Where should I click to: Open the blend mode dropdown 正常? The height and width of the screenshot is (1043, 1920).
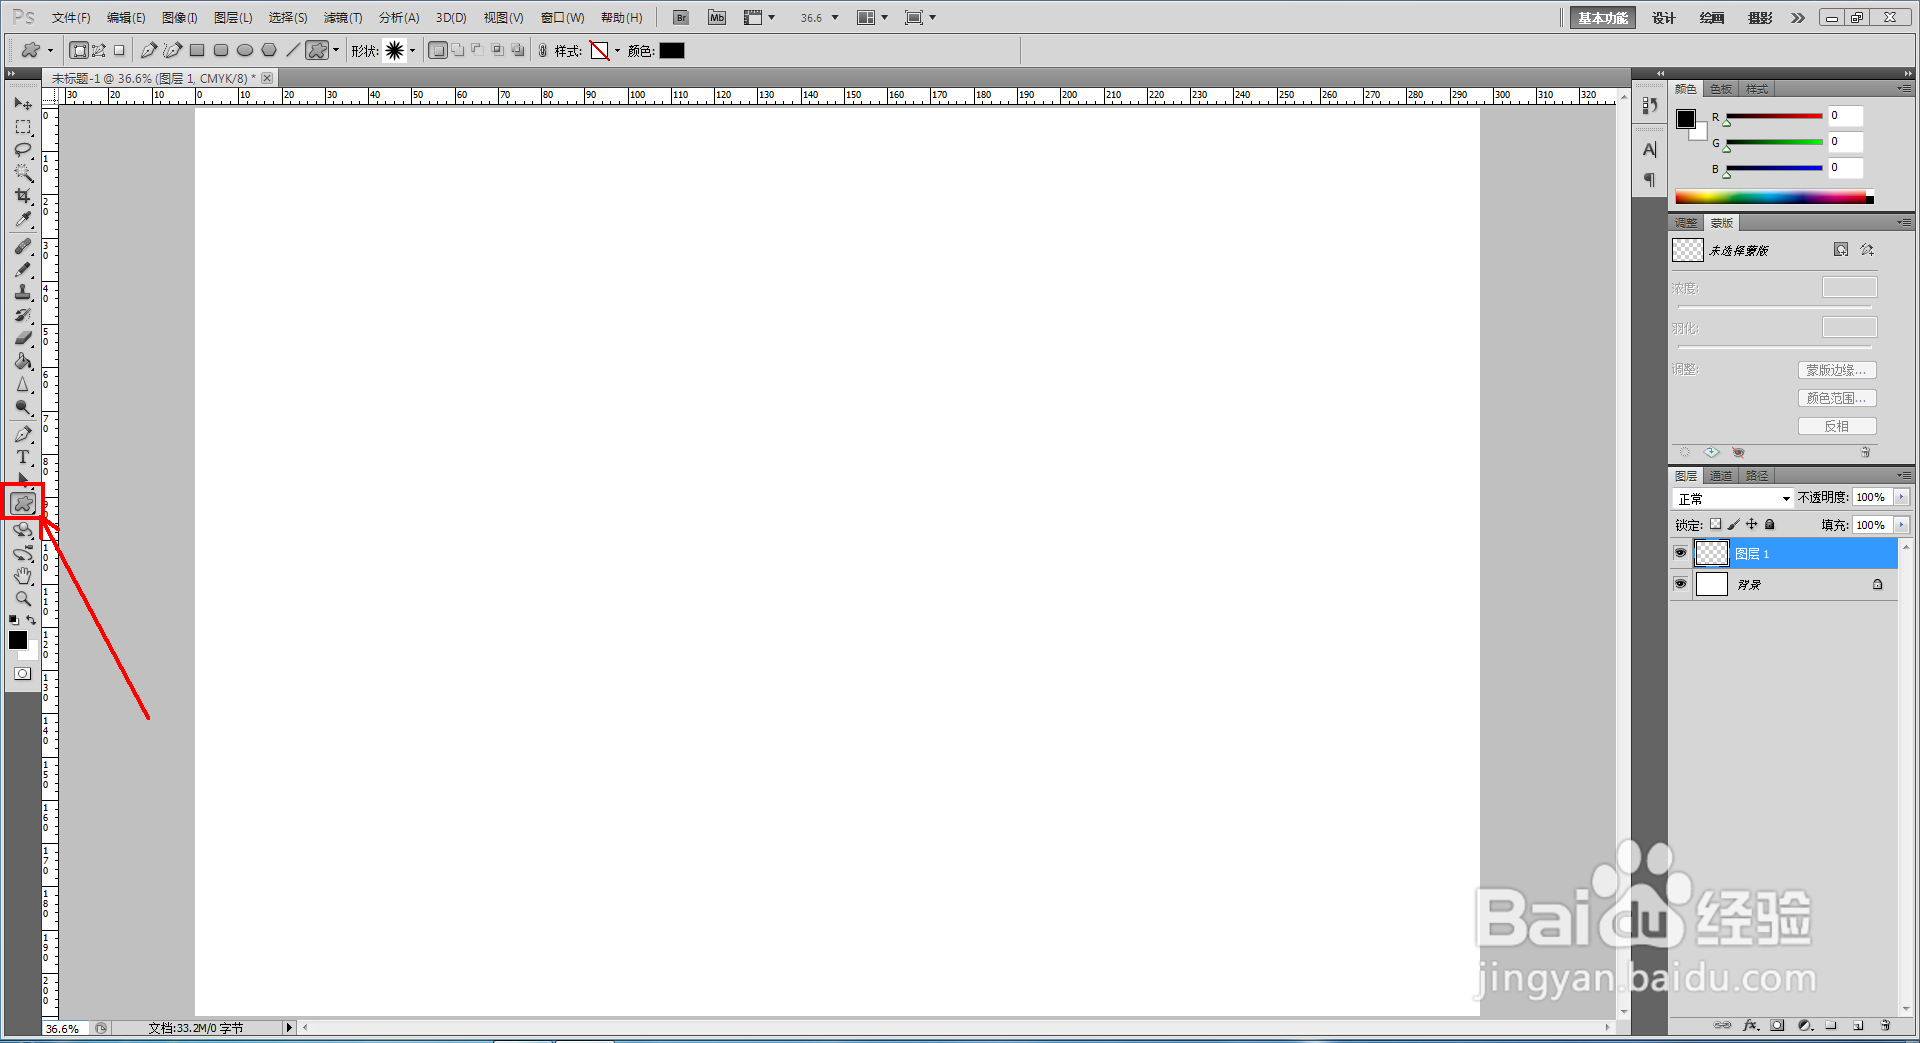(1733, 498)
